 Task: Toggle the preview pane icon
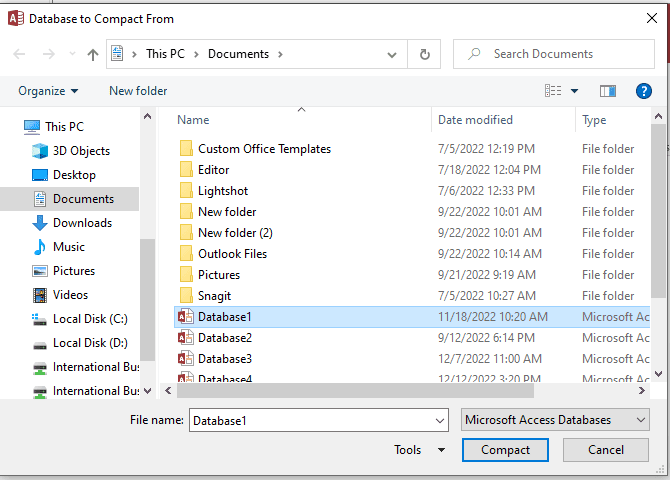(608, 91)
